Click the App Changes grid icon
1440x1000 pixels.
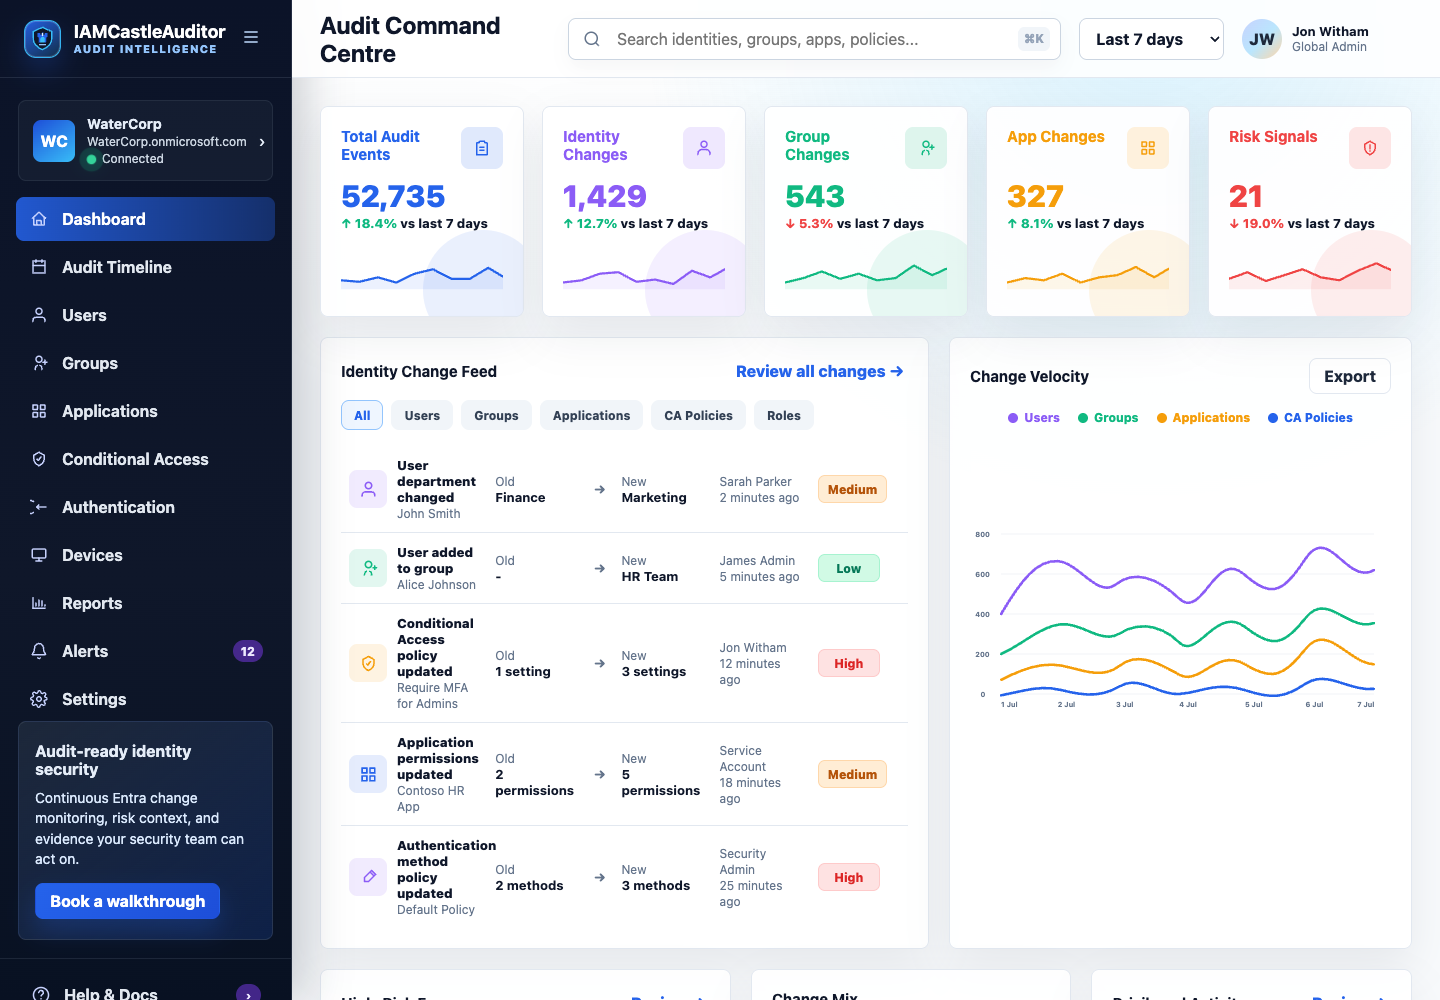click(1148, 148)
